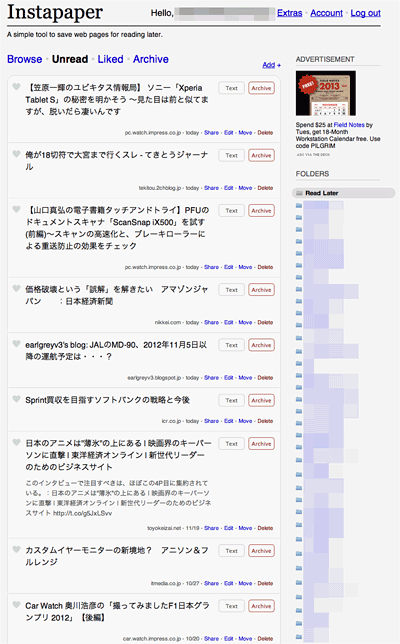Heart the アマゾンジャパン nikkei article
The image size is (400, 644).
[16, 289]
